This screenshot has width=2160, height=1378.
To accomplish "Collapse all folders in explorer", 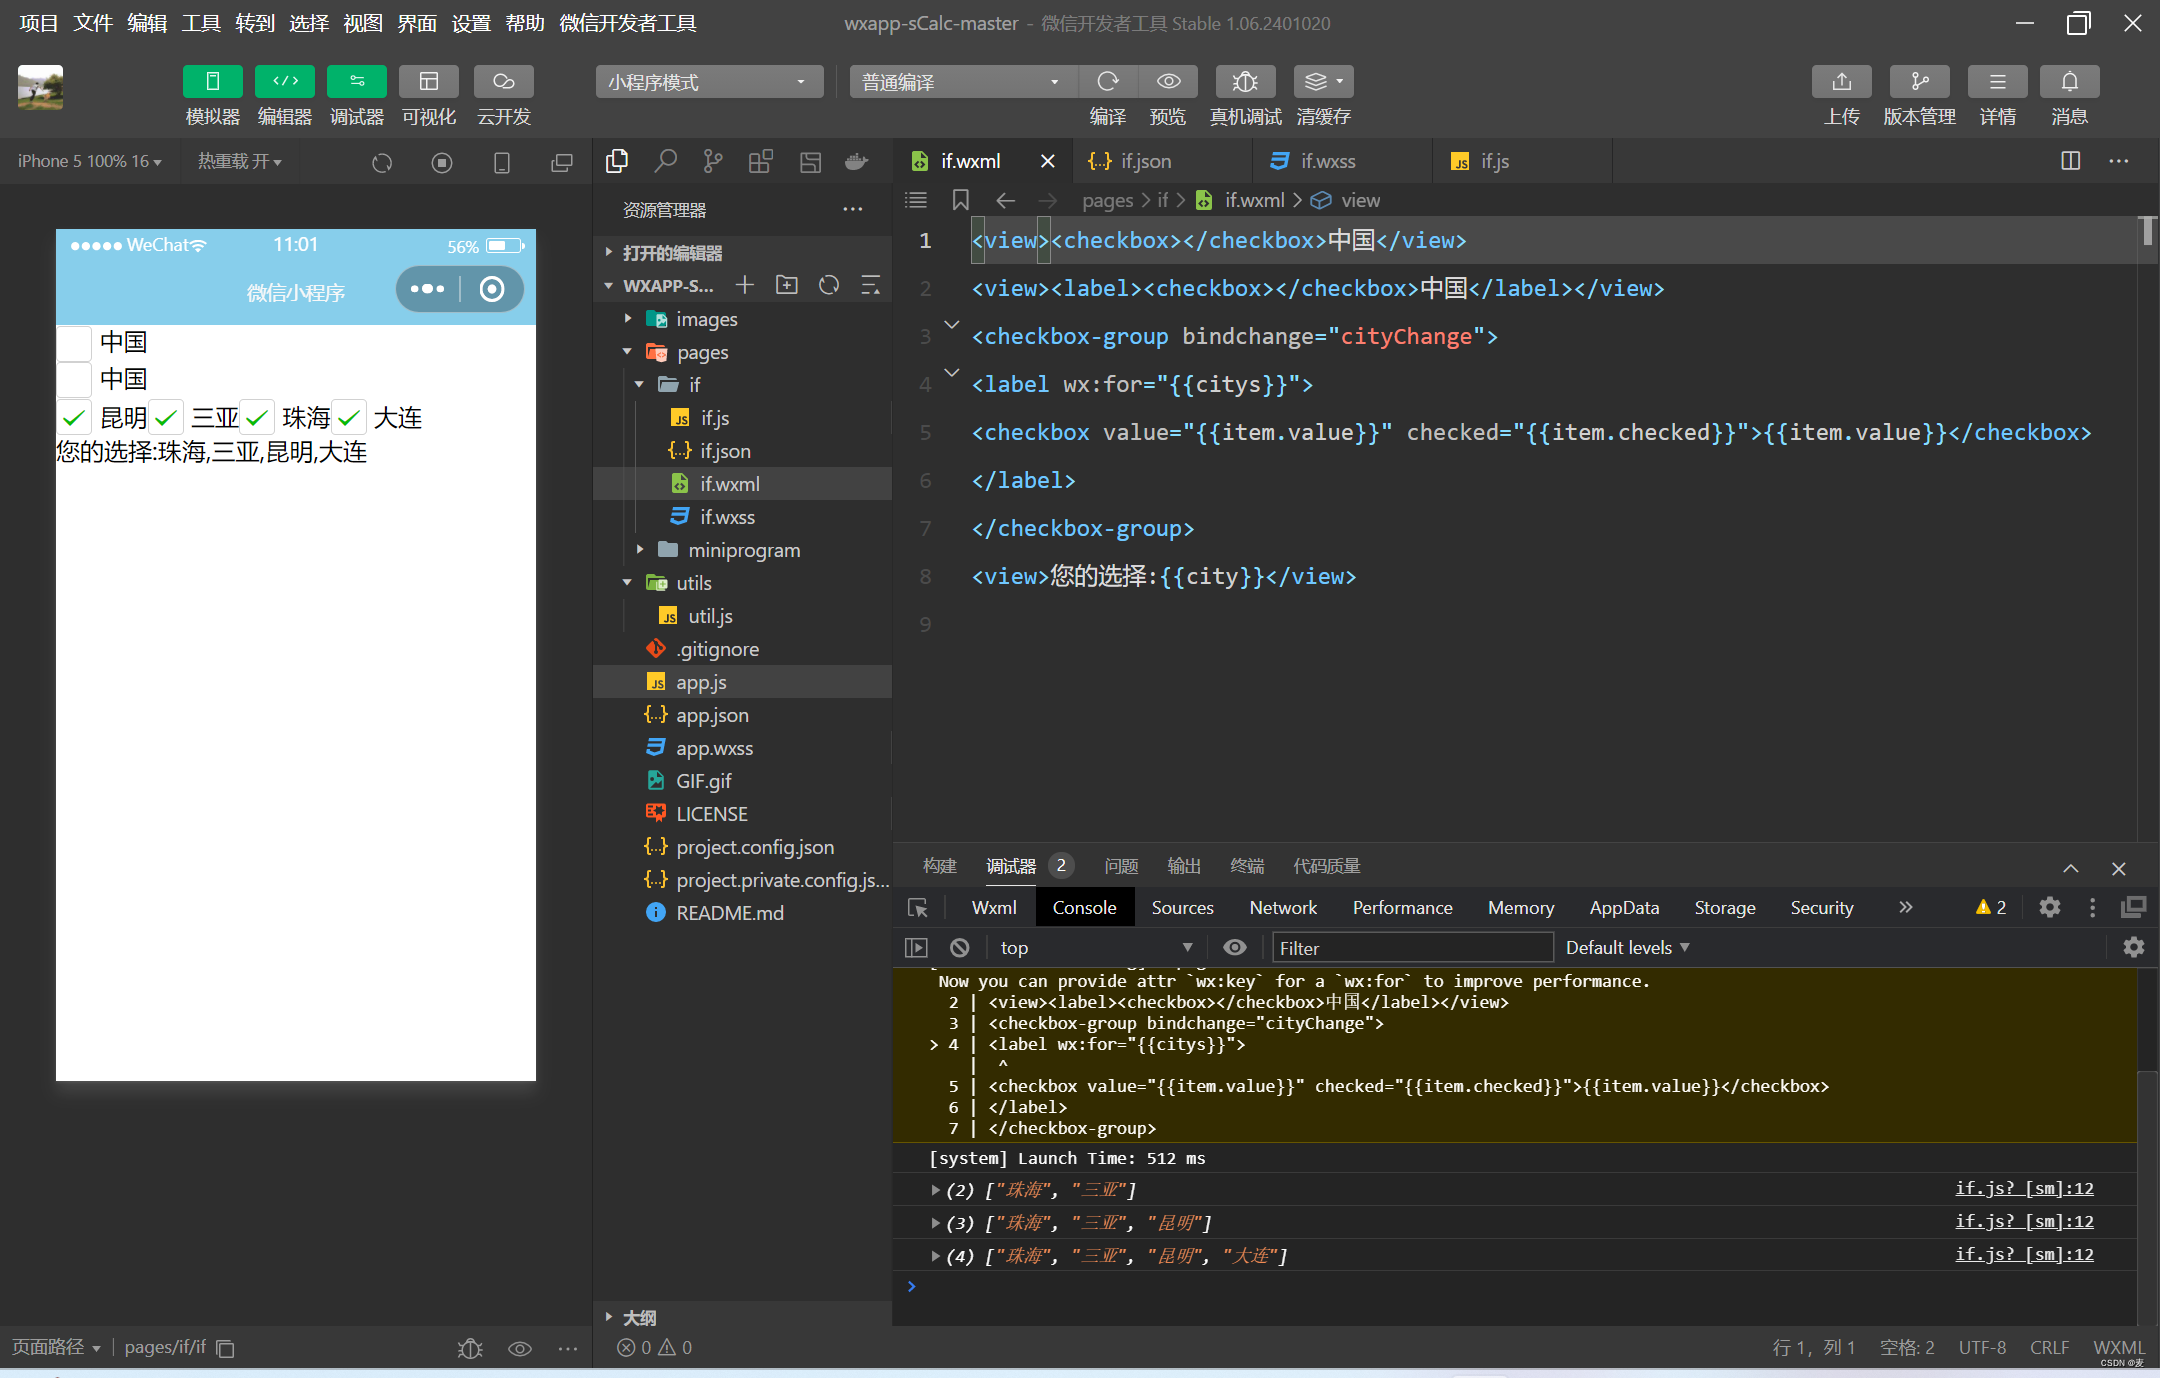I will [x=871, y=285].
